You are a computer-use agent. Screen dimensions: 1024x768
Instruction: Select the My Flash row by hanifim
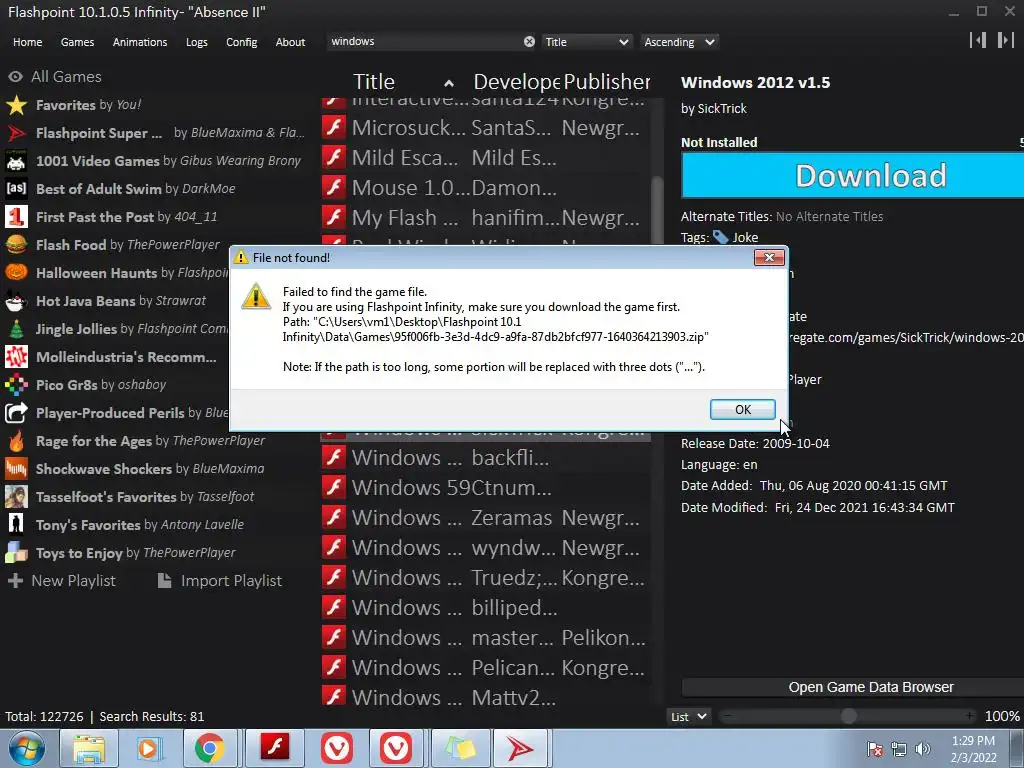[x=485, y=217]
